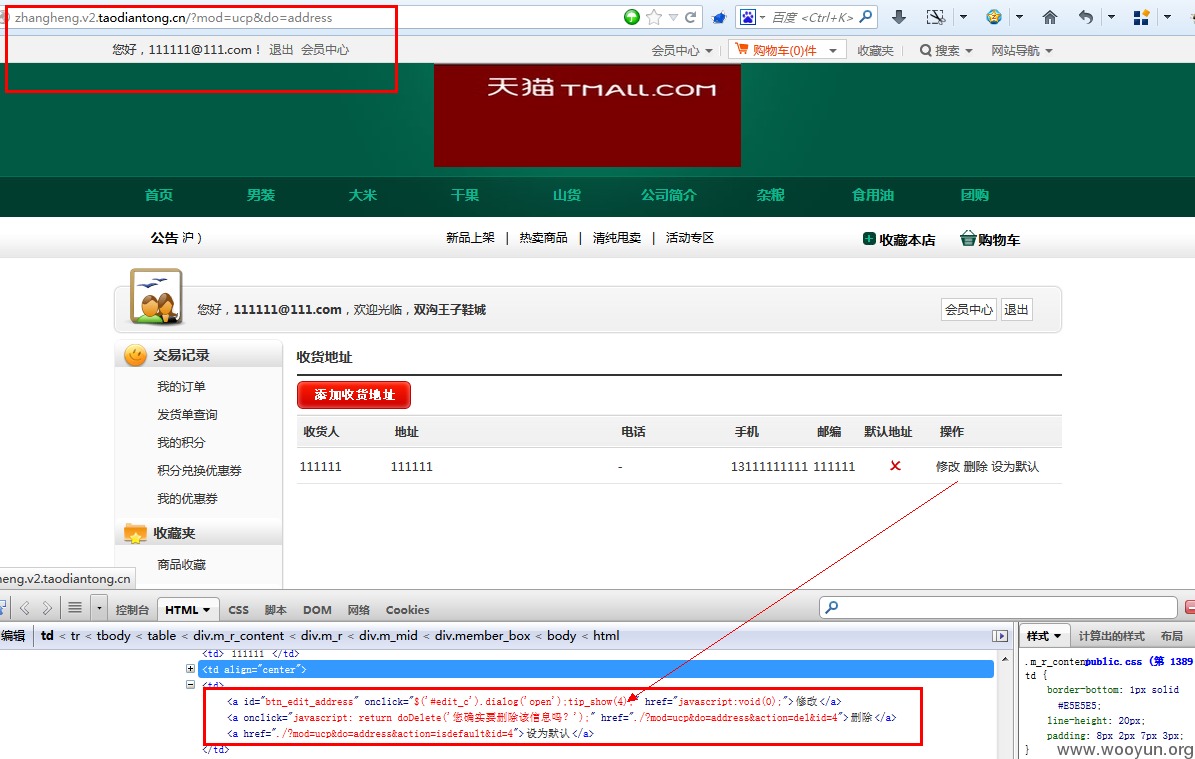The height and width of the screenshot is (759, 1195).
Task: Click 收藏本店 with the plus icon
Action: point(899,239)
